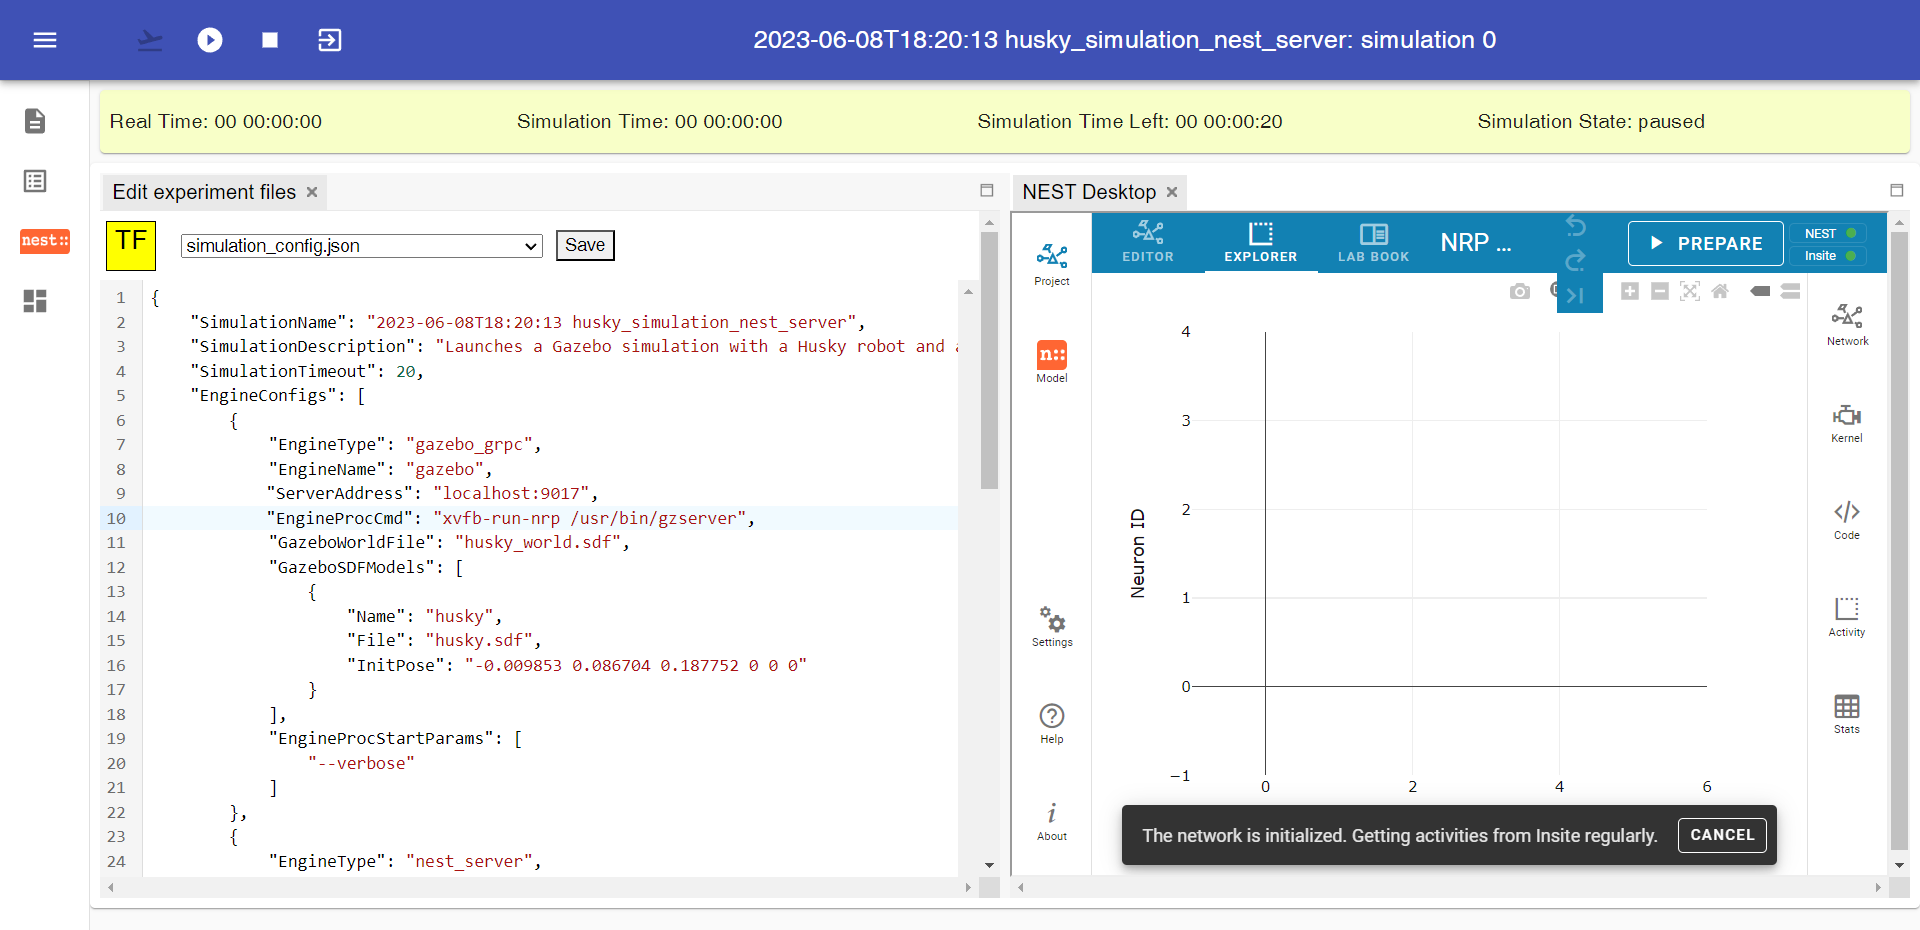The height and width of the screenshot is (930, 1920).
Task: Toggle compare data on hover
Action: tap(1791, 291)
